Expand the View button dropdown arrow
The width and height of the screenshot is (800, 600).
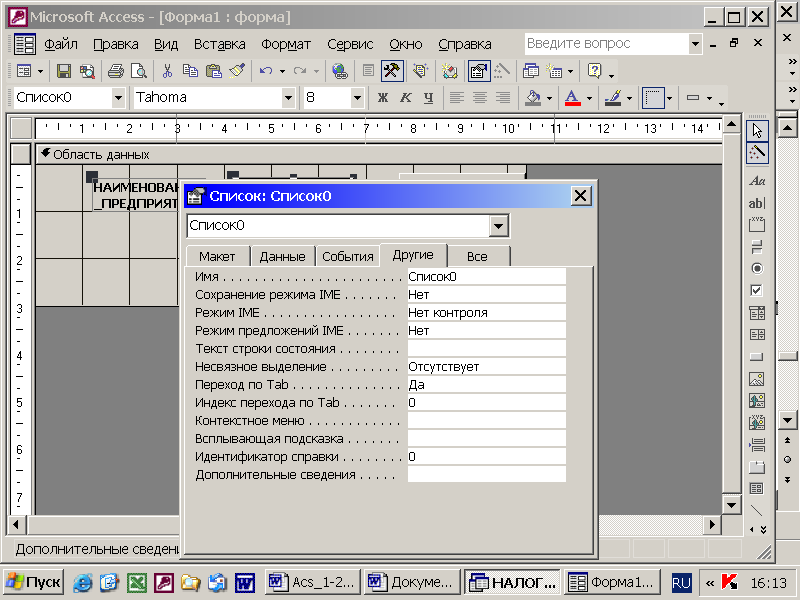click(x=40, y=71)
